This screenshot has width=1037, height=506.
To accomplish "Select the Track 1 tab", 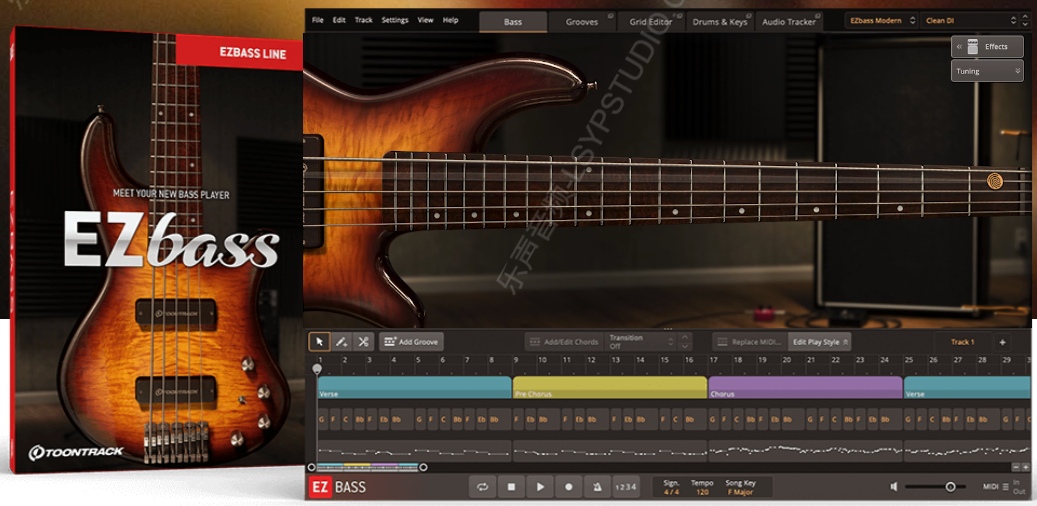I will pos(962,342).
